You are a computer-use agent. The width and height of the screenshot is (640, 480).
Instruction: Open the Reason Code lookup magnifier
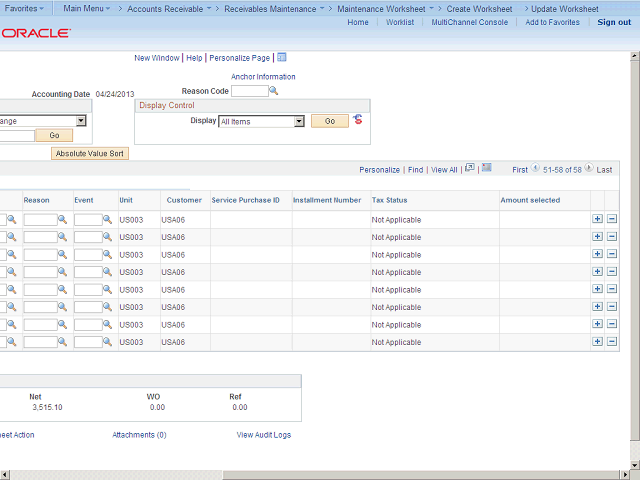click(274, 91)
